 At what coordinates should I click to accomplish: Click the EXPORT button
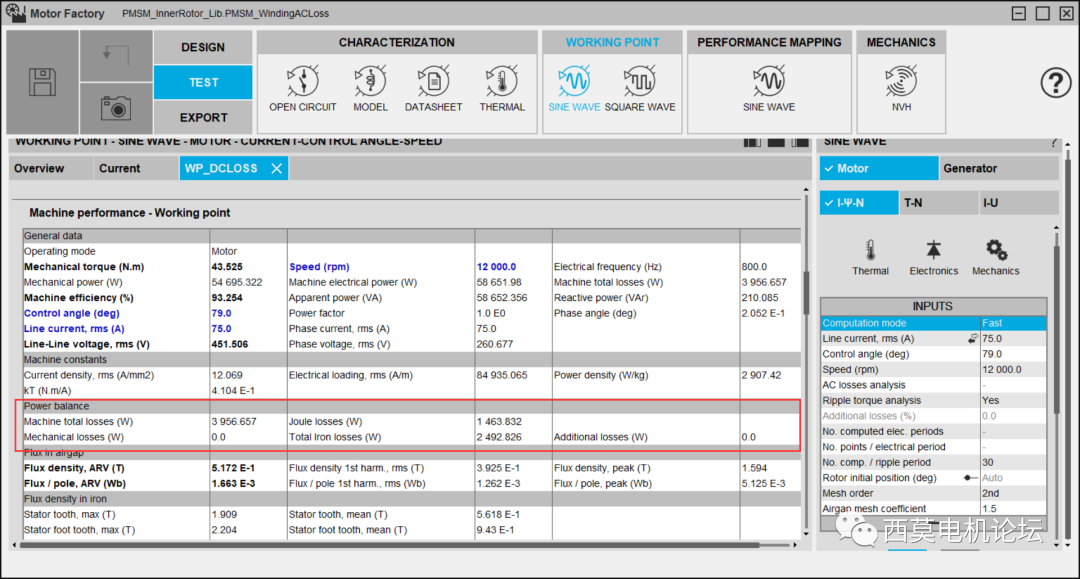tap(203, 117)
